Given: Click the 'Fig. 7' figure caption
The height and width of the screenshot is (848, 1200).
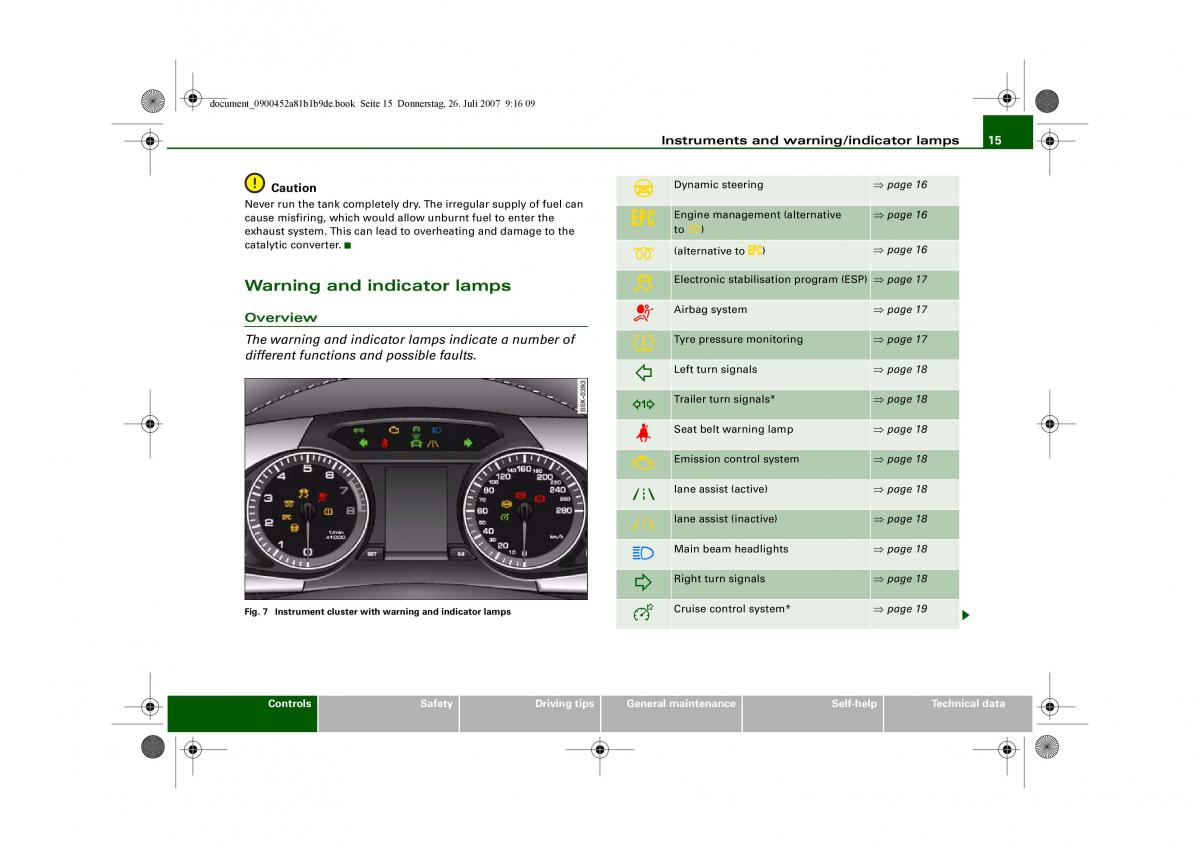Looking at the screenshot, I should [x=378, y=612].
